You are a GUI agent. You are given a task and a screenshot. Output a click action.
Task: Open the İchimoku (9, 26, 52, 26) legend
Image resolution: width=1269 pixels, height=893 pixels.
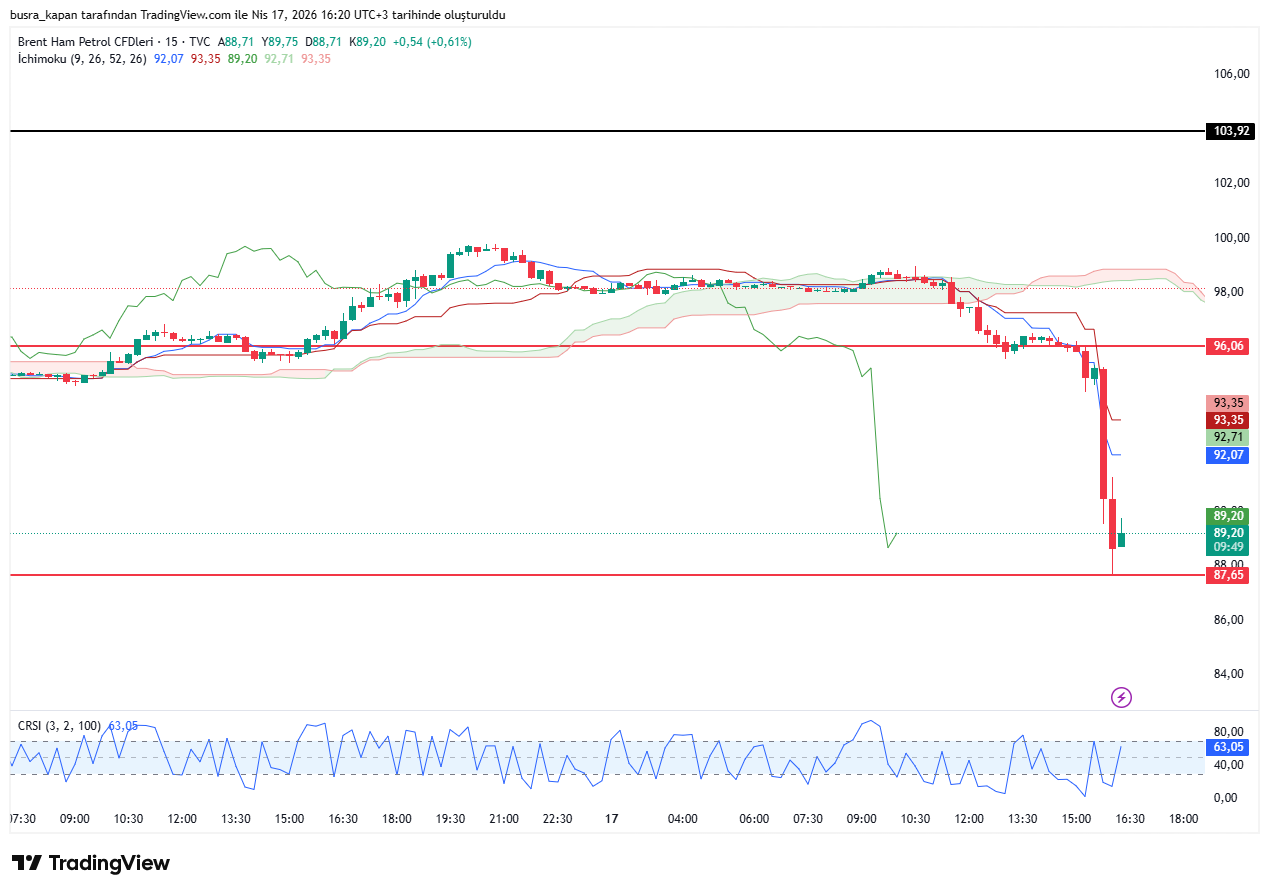[82, 59]
